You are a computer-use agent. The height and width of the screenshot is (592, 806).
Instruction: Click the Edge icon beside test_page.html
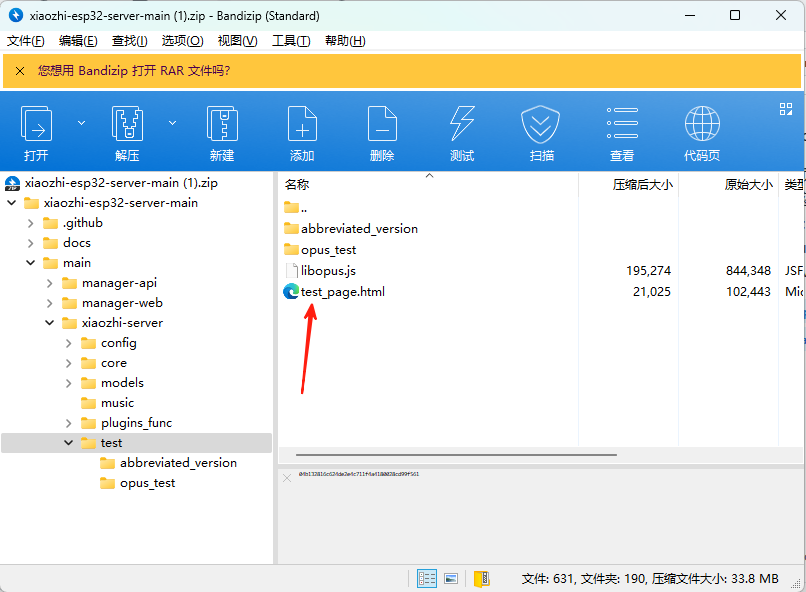[x=291, y=291]
